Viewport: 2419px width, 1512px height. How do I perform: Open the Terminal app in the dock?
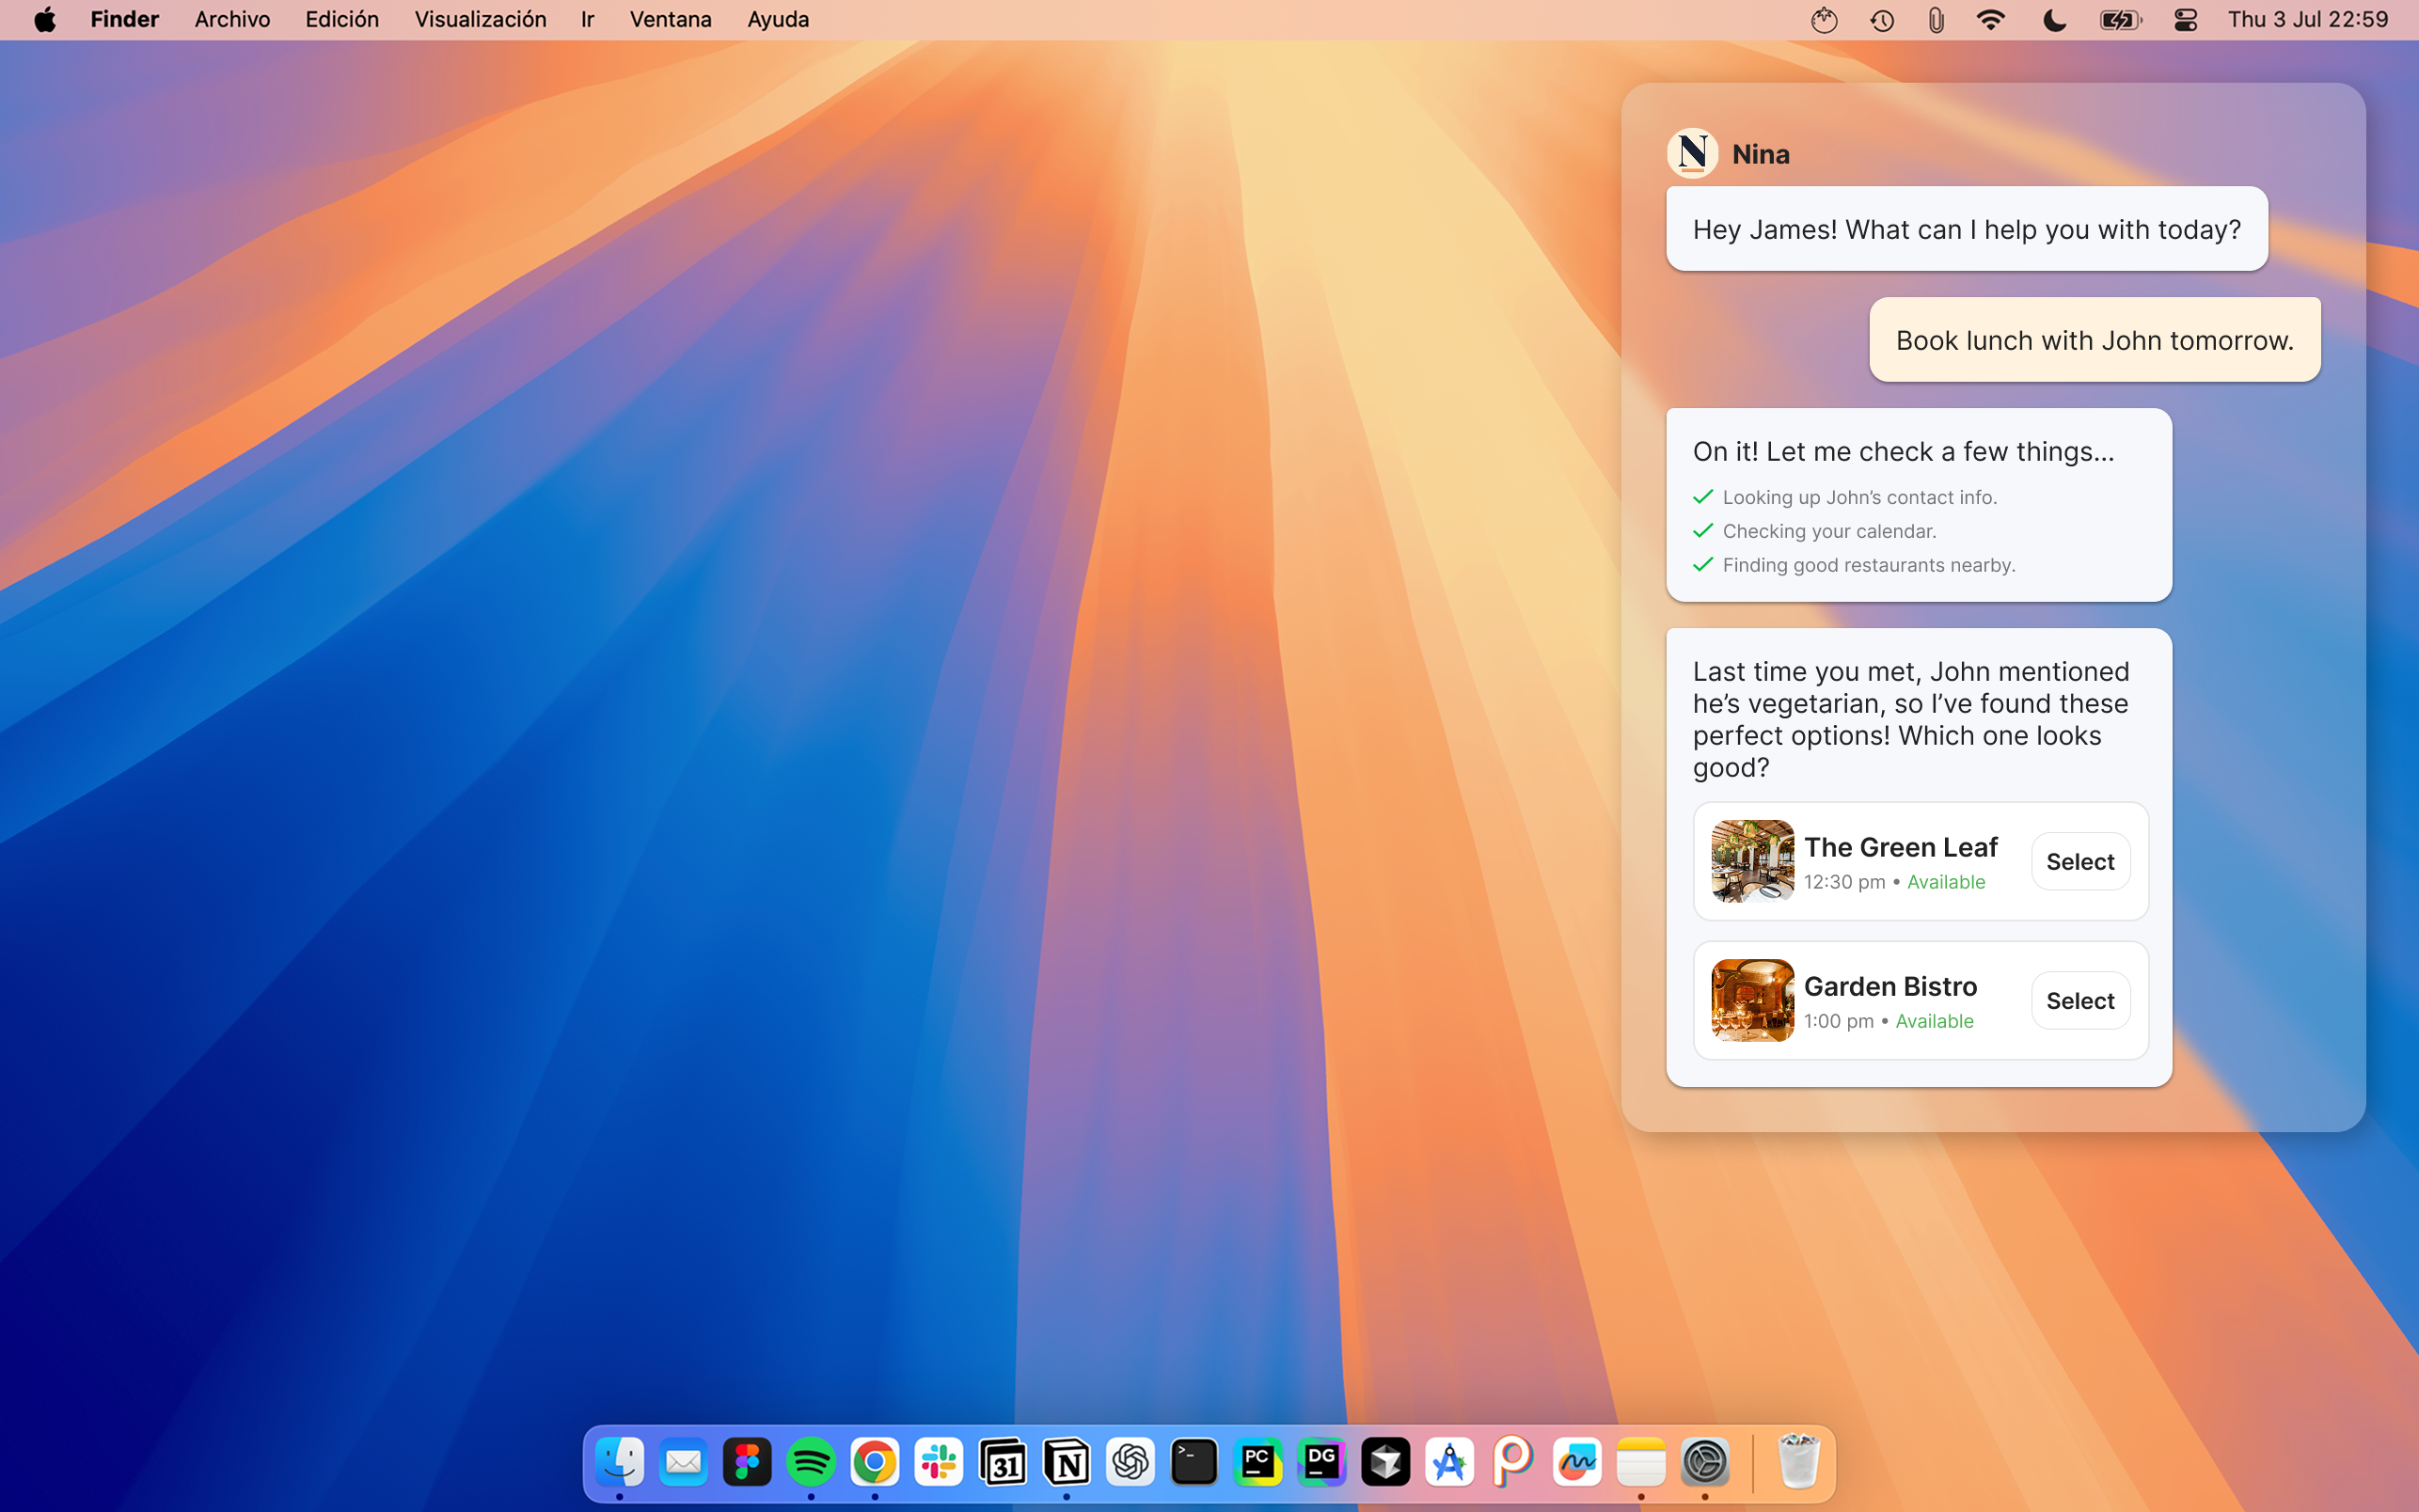(1194, 1463)
